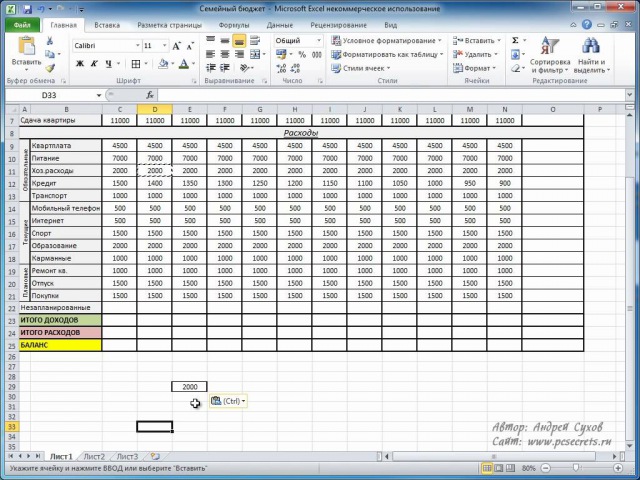Click the accounting number format icon
640x480 pixels.
click(281, 54)
